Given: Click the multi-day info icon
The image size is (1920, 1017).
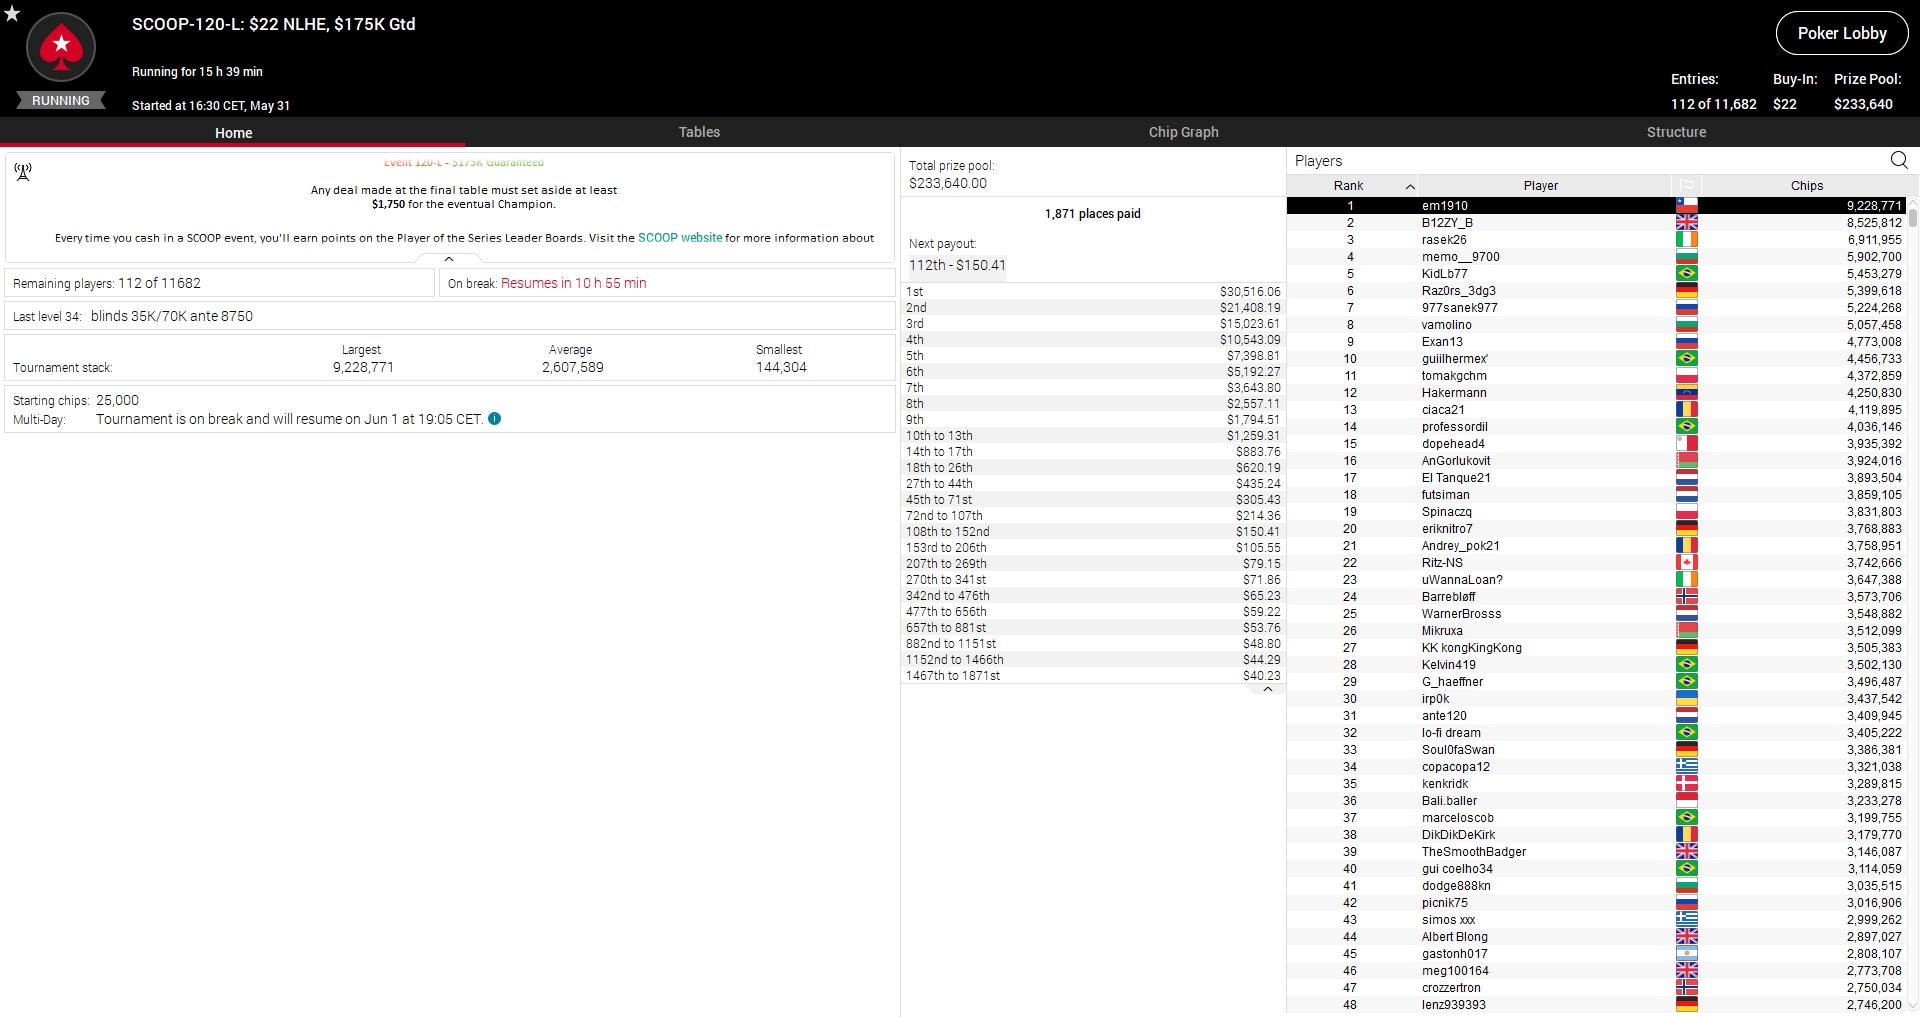Looking at the screenshot, I should 495,419.
